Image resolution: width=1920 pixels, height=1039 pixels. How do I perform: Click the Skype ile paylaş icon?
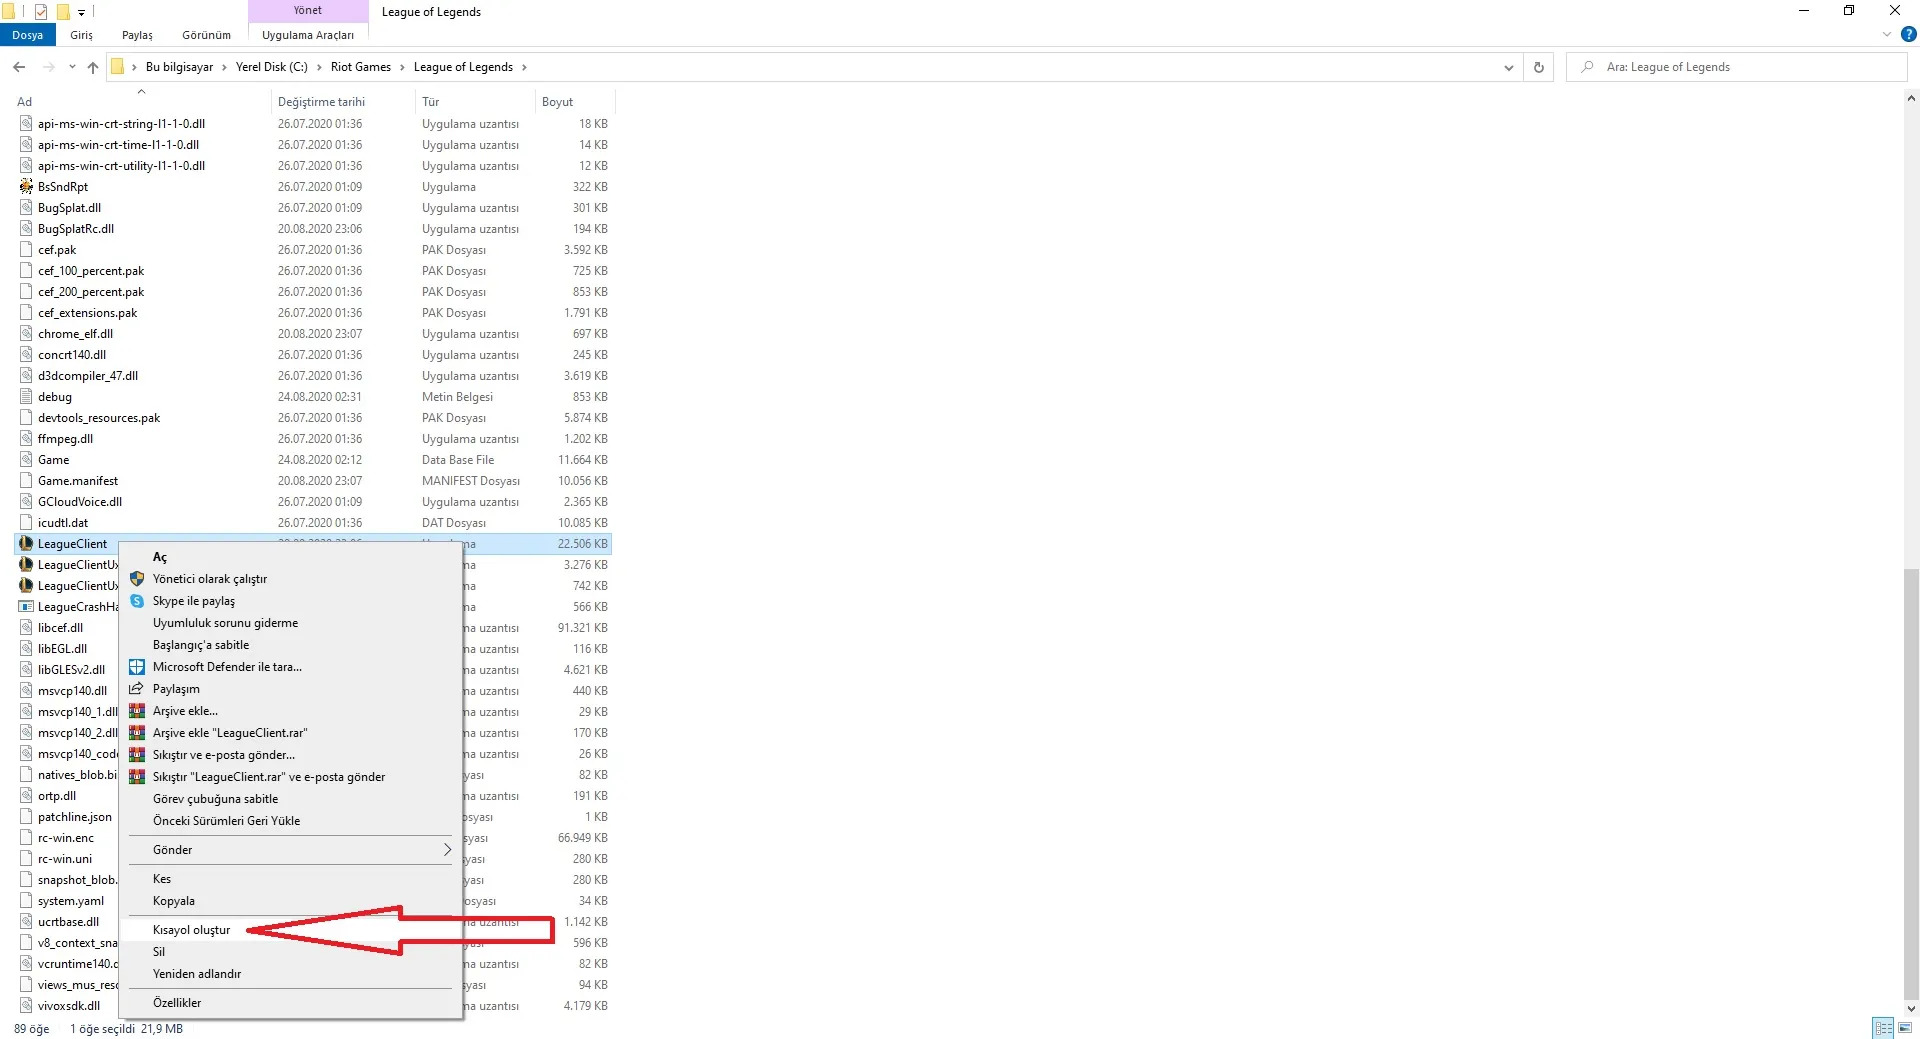(137, 601)
